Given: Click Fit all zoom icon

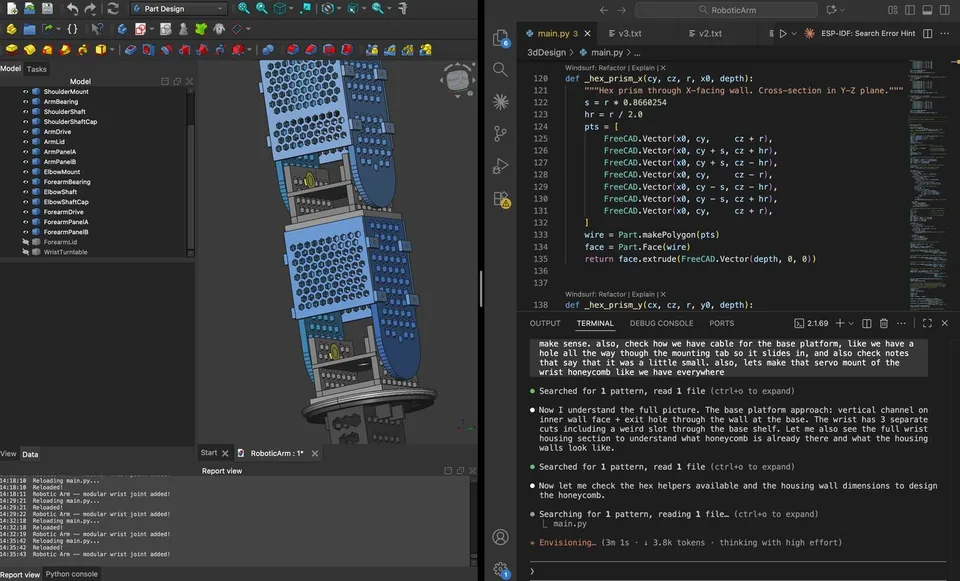Looking at the screenshot, I should pyautogui.click(x=244, y=9).
